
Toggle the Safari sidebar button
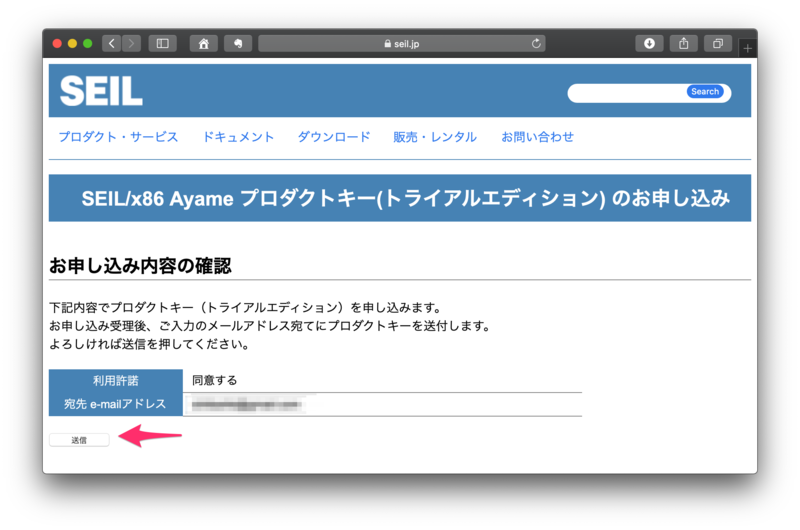(x=162, y=43)
